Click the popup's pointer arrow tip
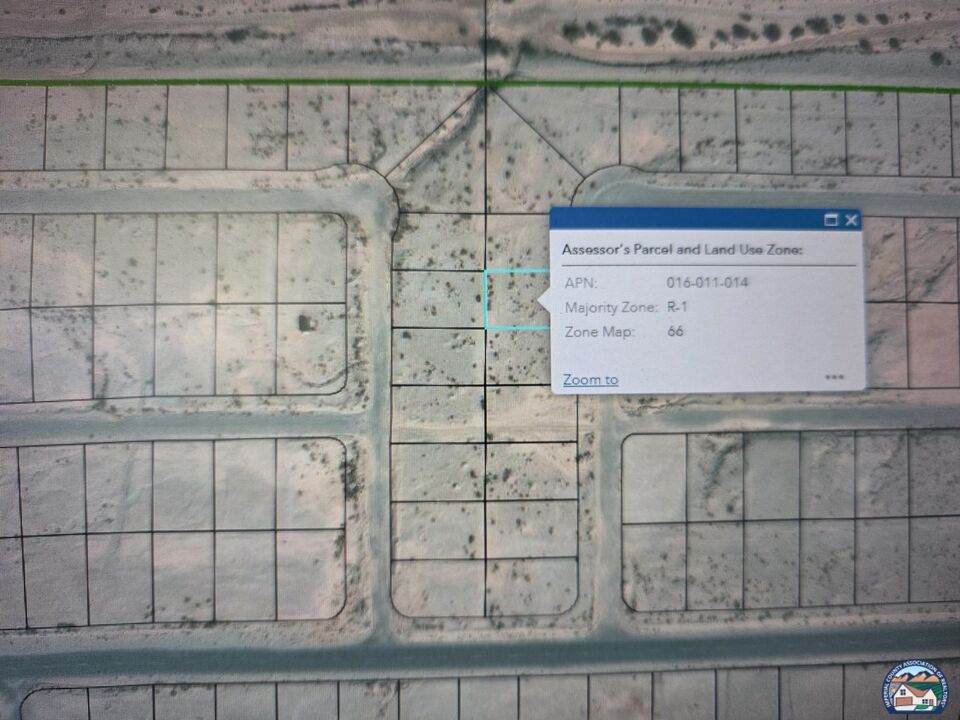This screenshot has width=960, height=720. click(541, 300)
